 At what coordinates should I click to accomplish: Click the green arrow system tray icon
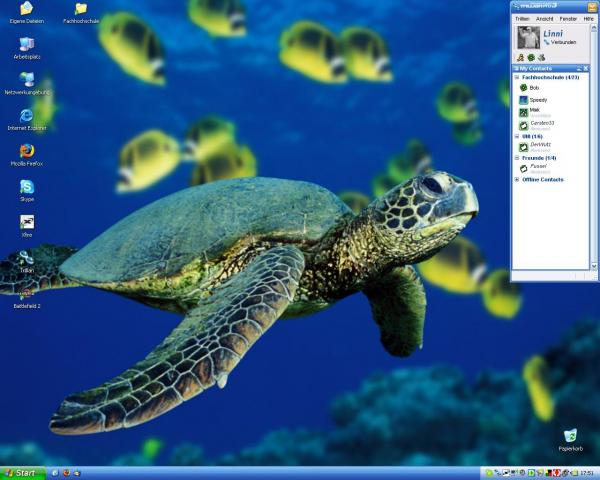click(532, 473)
